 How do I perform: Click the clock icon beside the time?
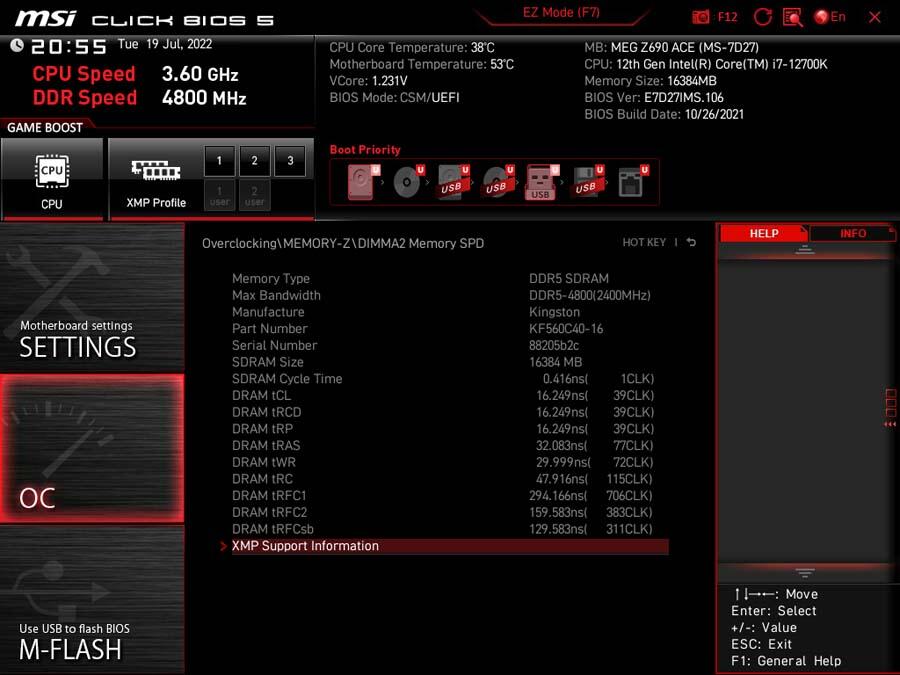point(17,45)
